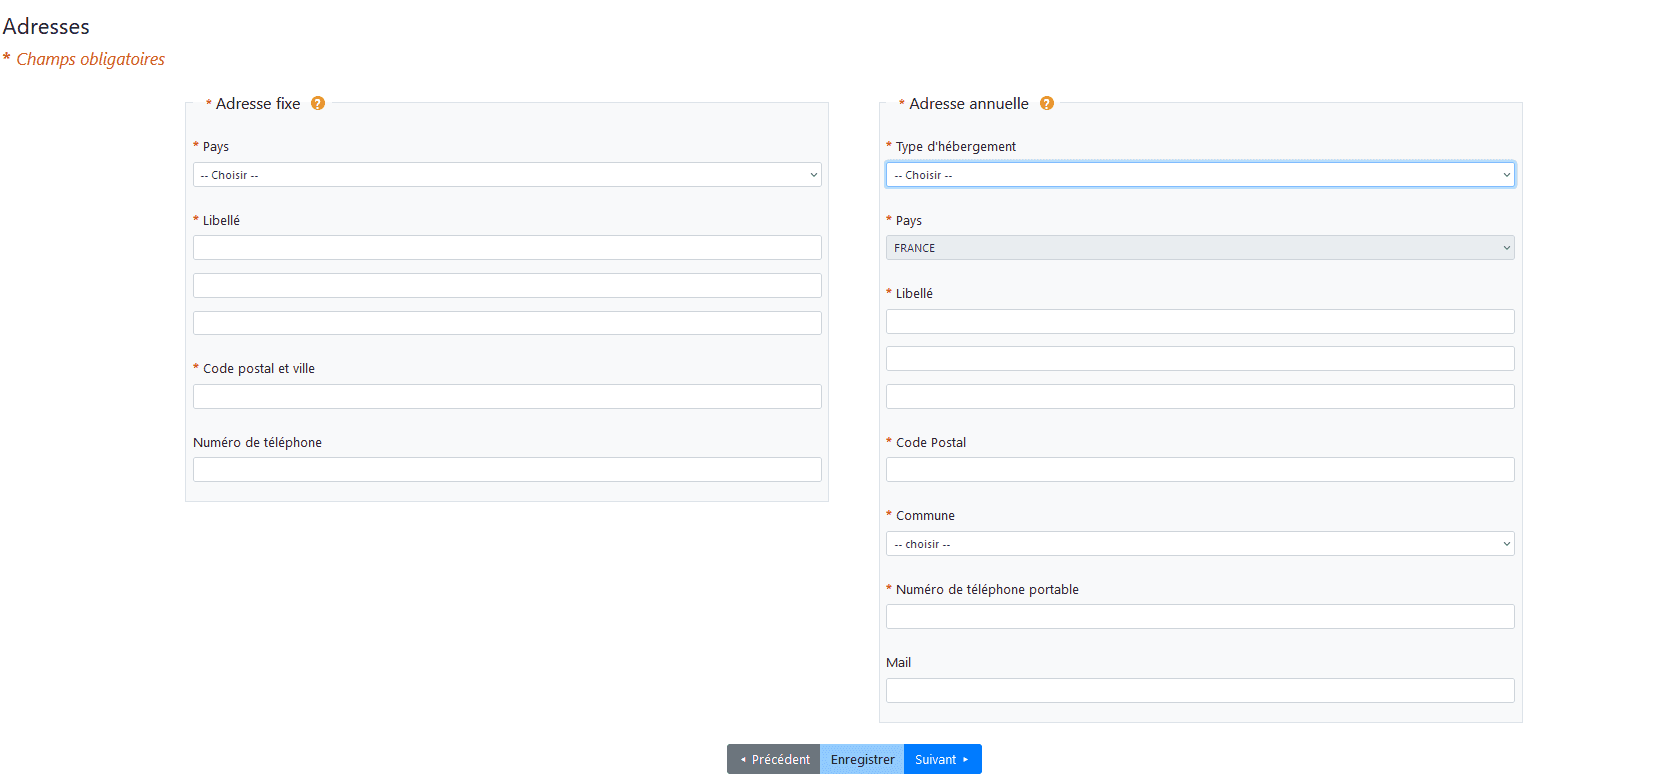Click third Libellé line in Adresse fixe
The width and height of the screenshot is (1658, 774).
(x=507, y=323)
